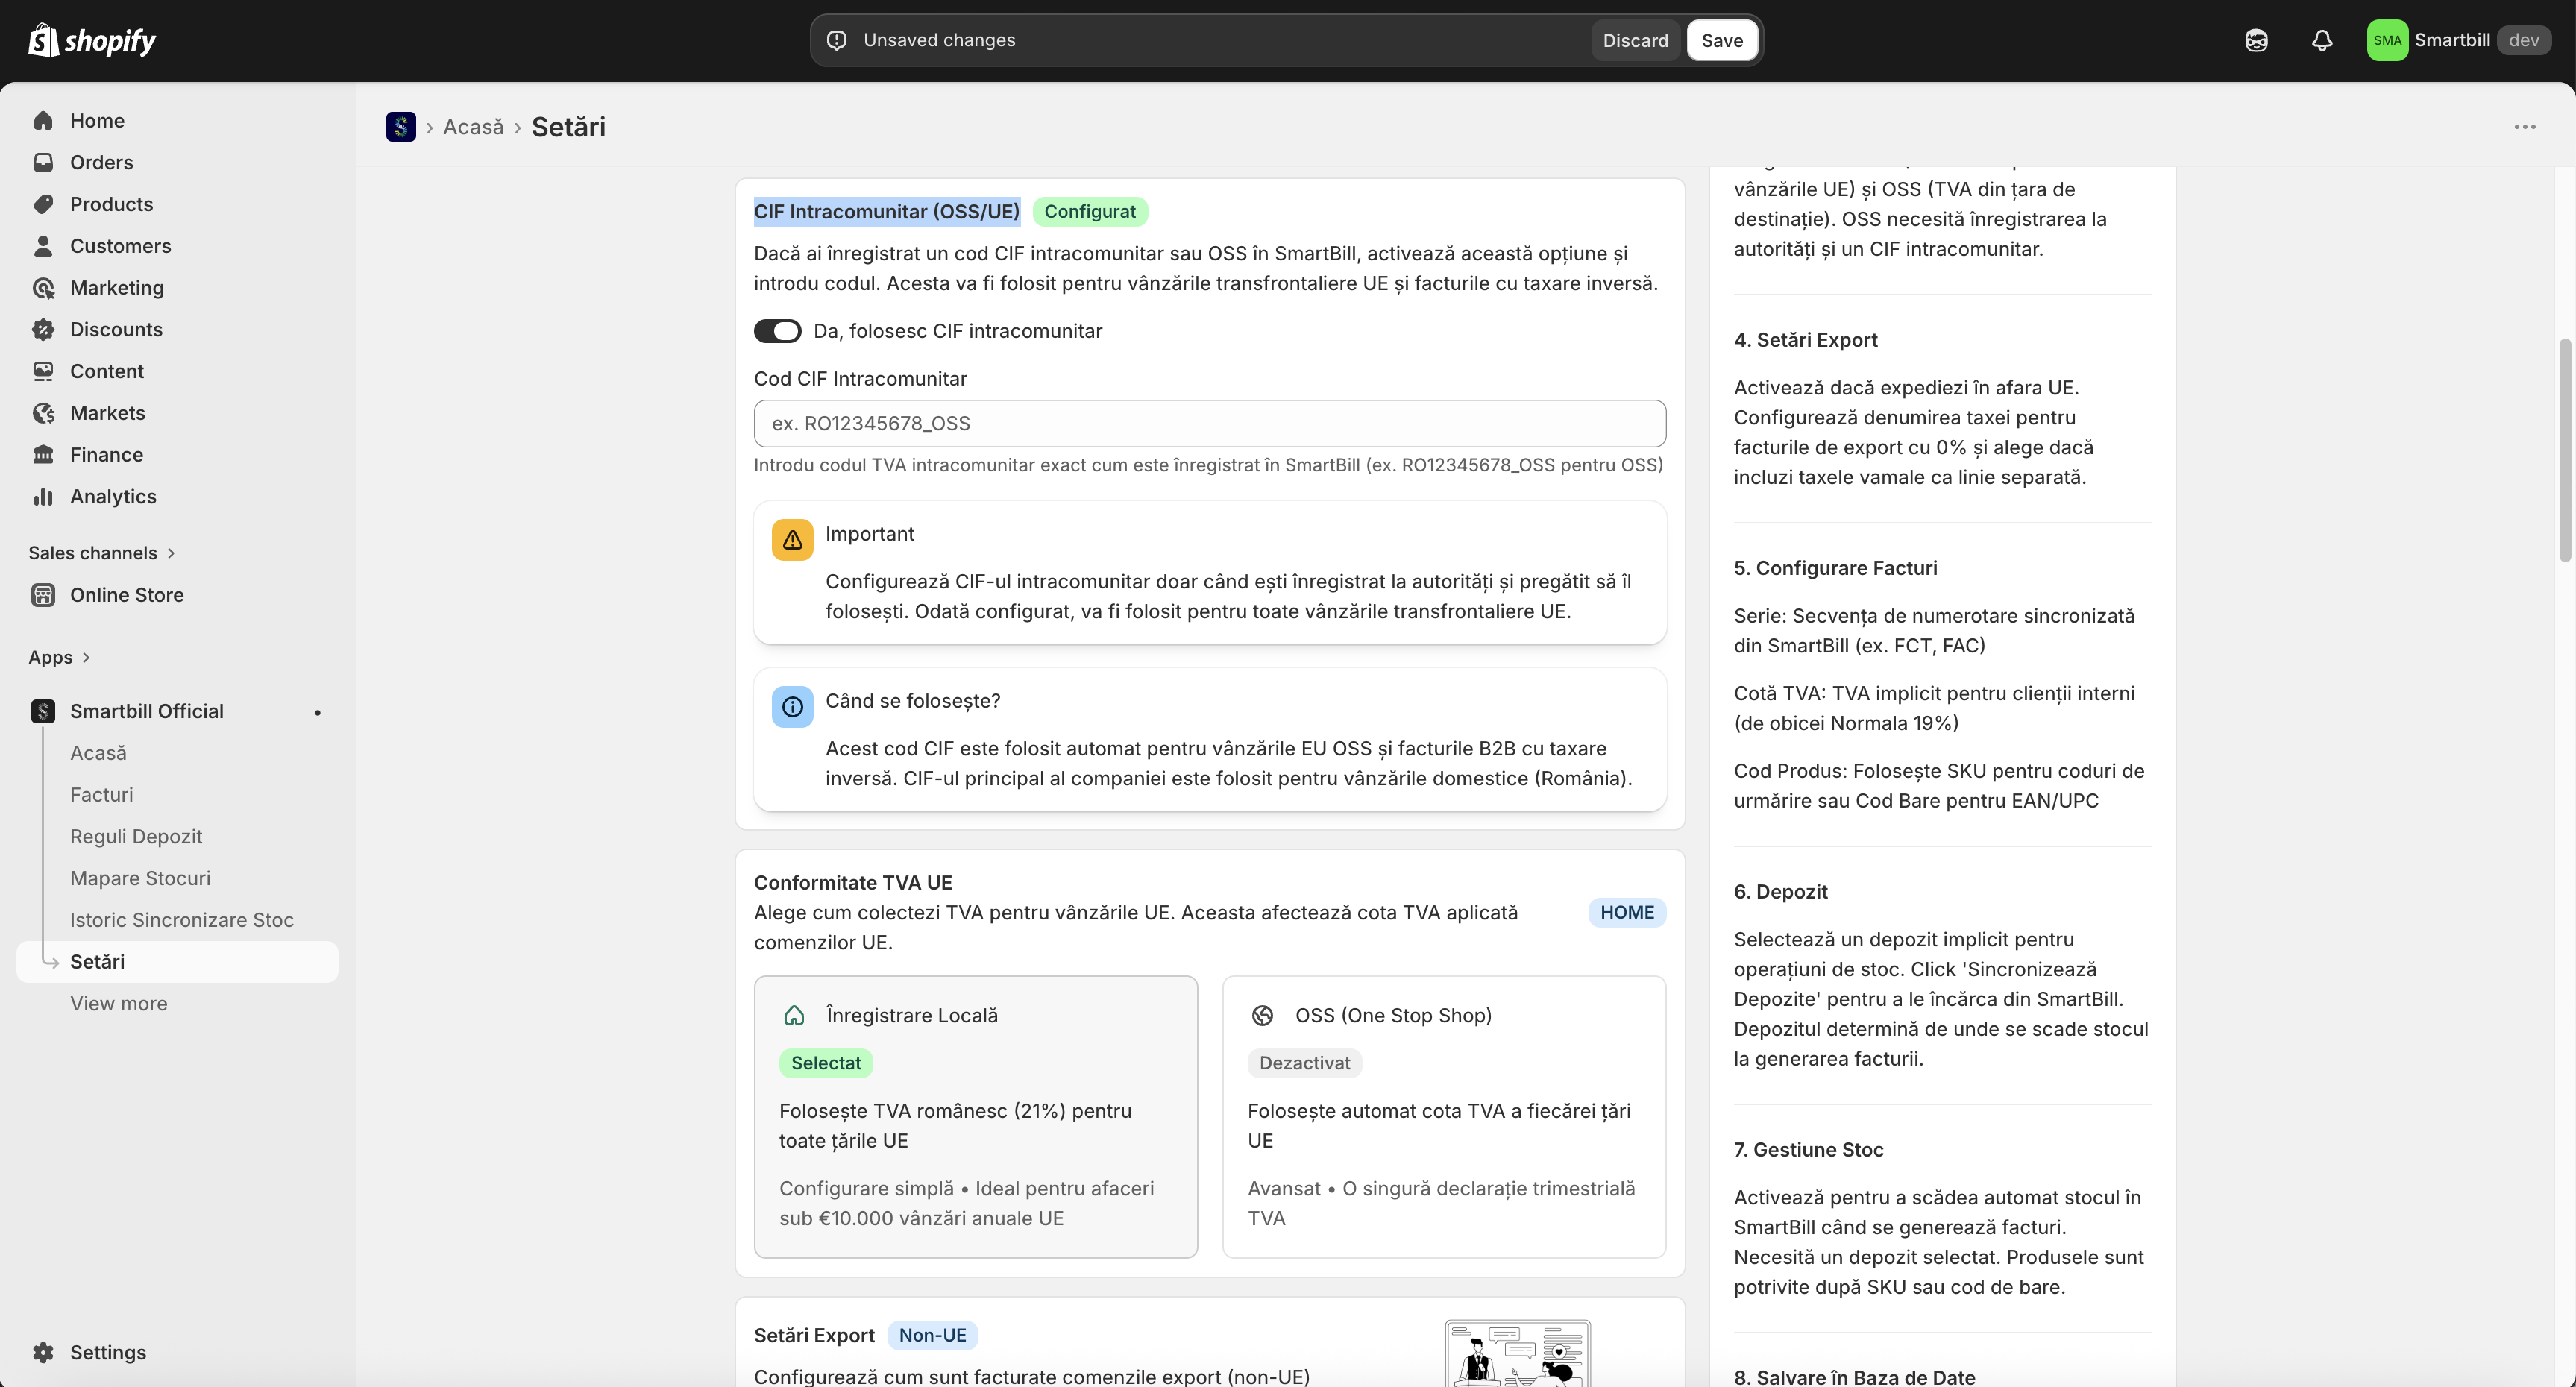The width and height of the screenshot is (2576, 1387).
Task: Expand Sales channels section
Action: click(102, 553)
